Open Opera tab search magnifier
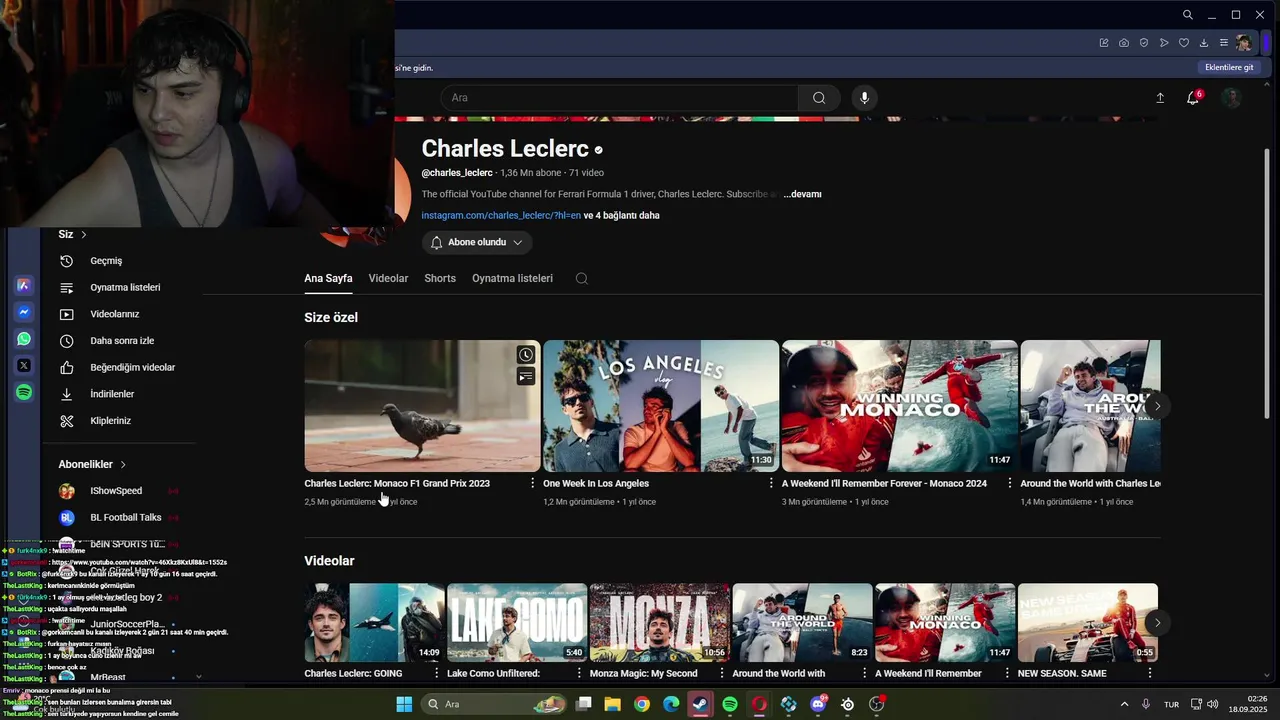 click(1187, 15)
